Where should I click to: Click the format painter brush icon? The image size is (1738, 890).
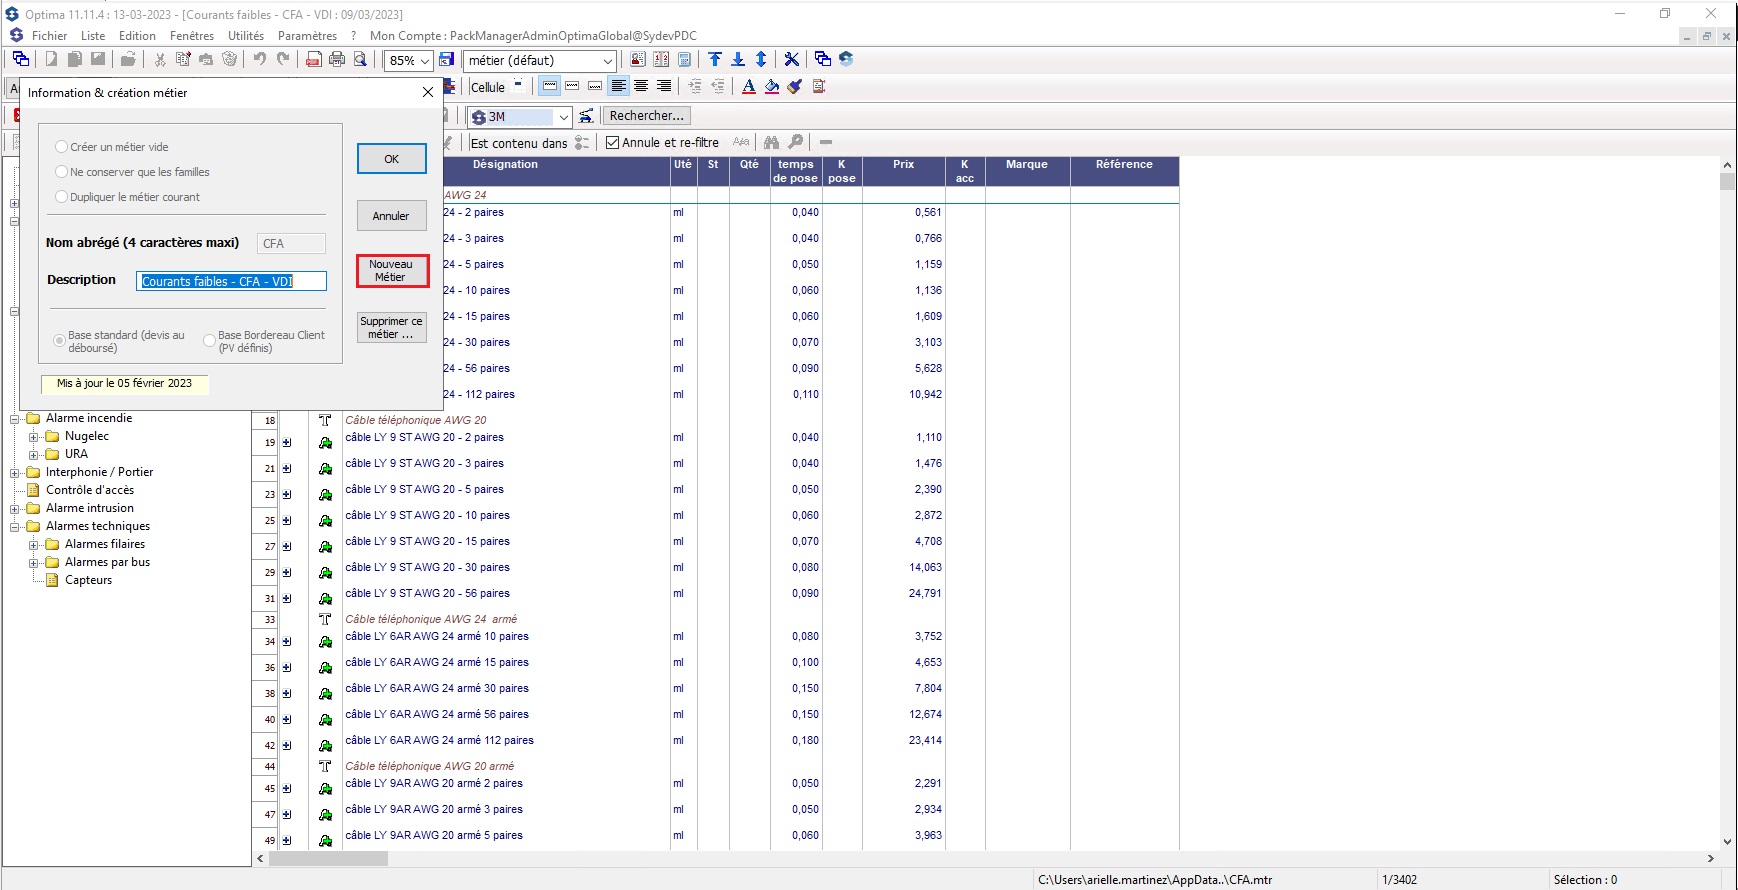795,86
